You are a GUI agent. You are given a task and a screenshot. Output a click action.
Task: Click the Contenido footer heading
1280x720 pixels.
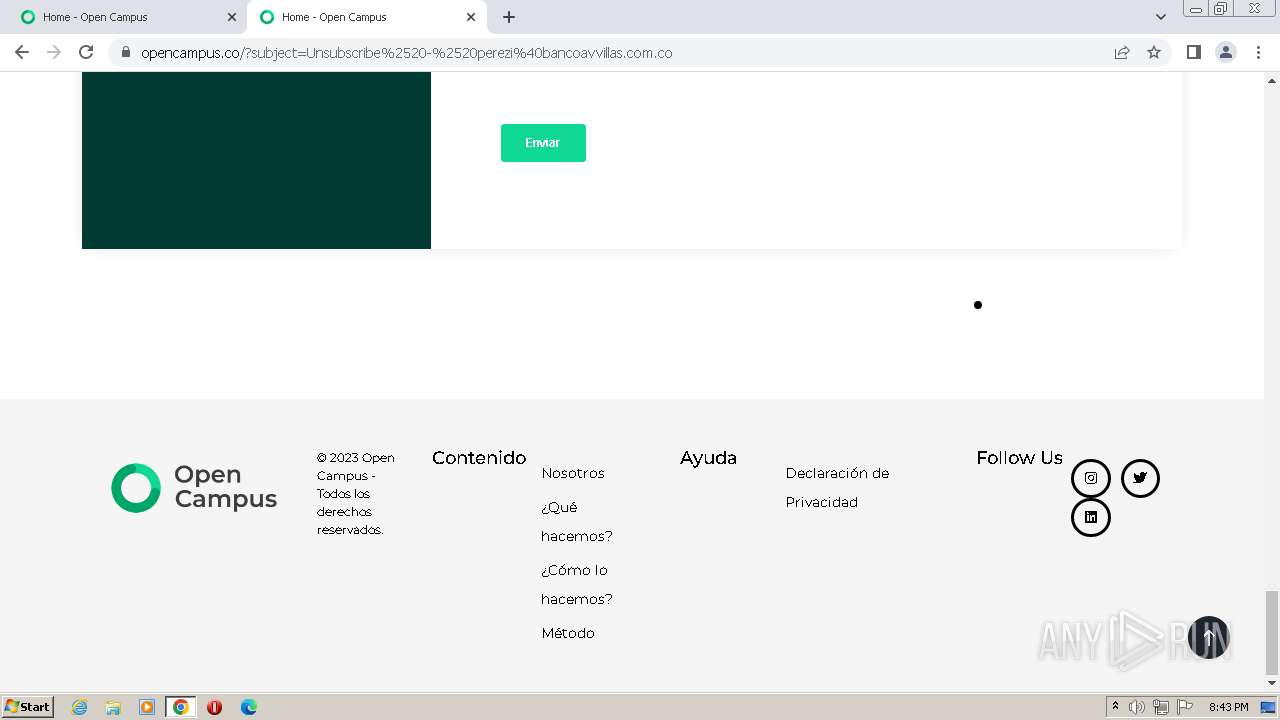point(479,458)
